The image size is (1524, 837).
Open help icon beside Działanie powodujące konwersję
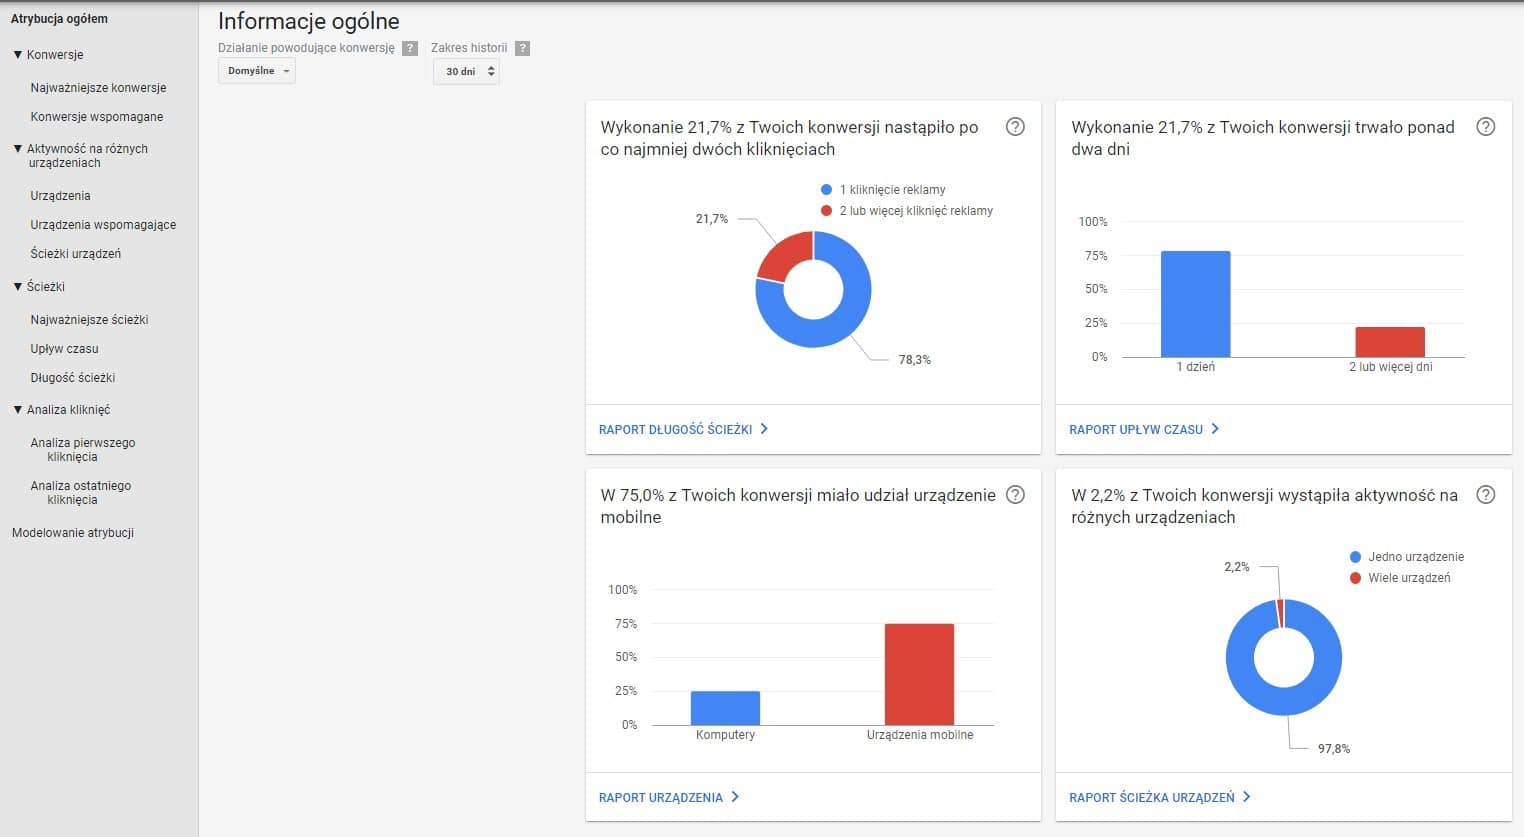click(x=410, y=48)
